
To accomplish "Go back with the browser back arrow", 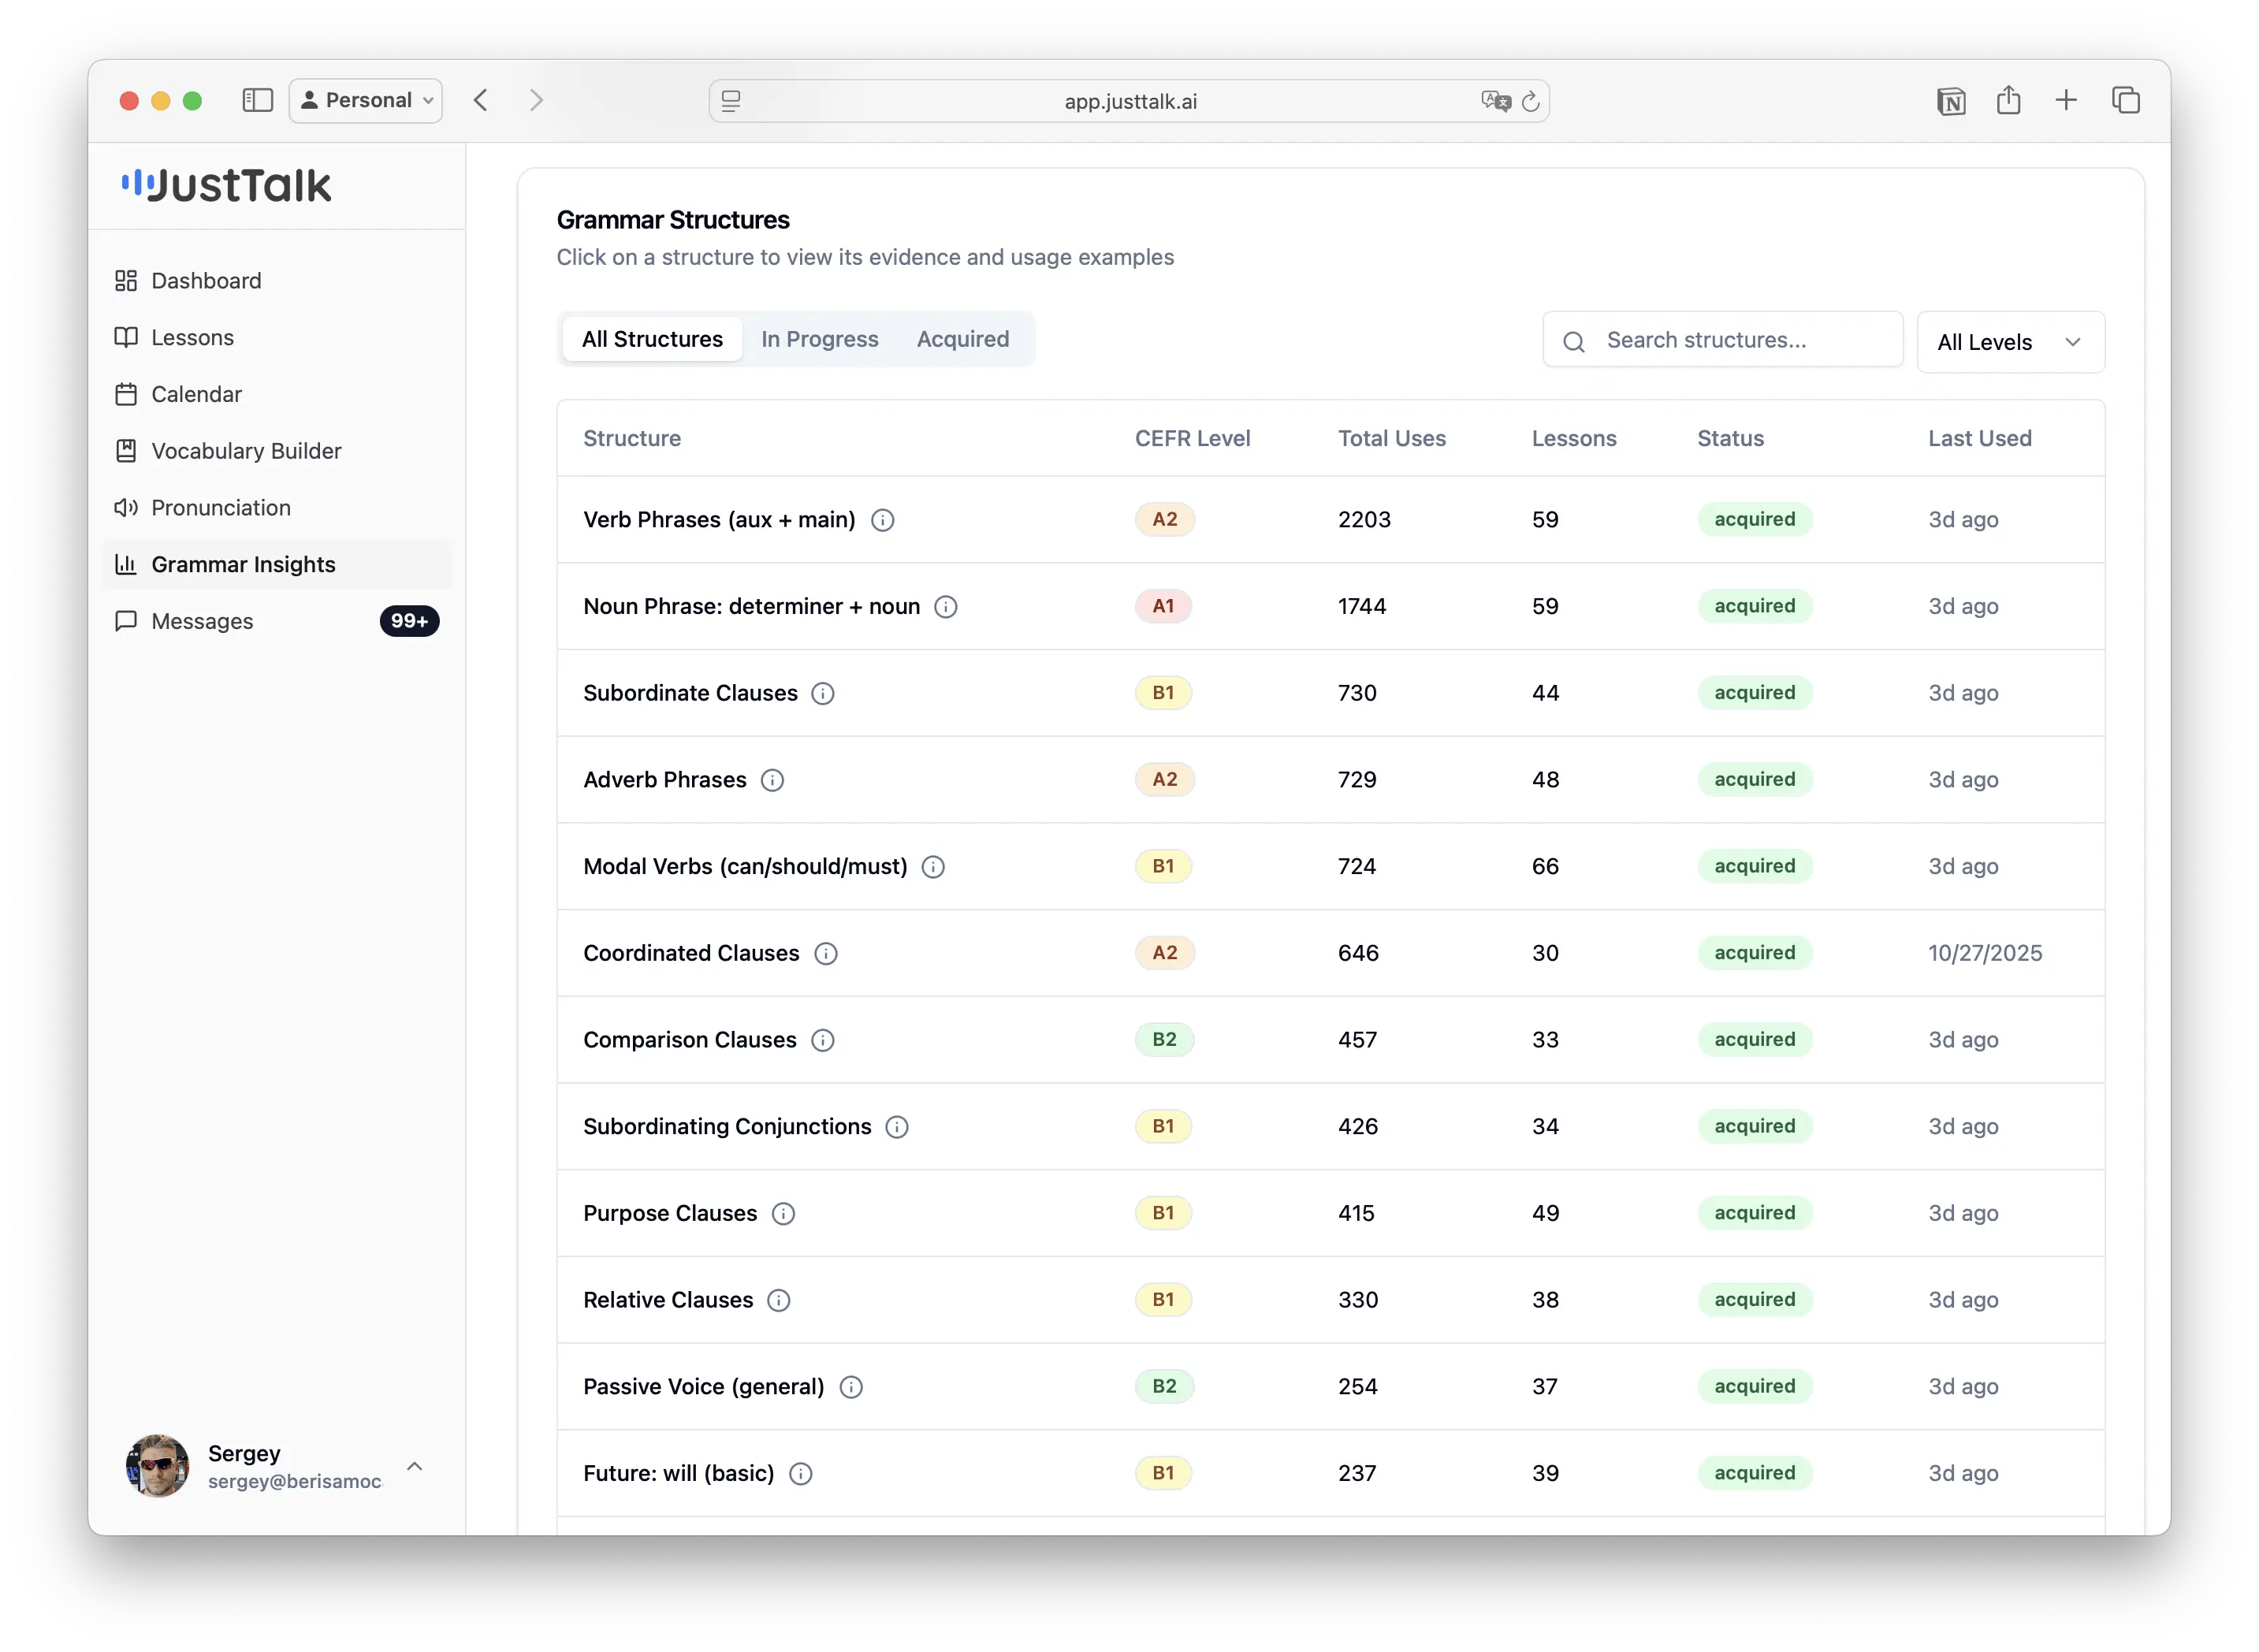I will pos(481,100).
